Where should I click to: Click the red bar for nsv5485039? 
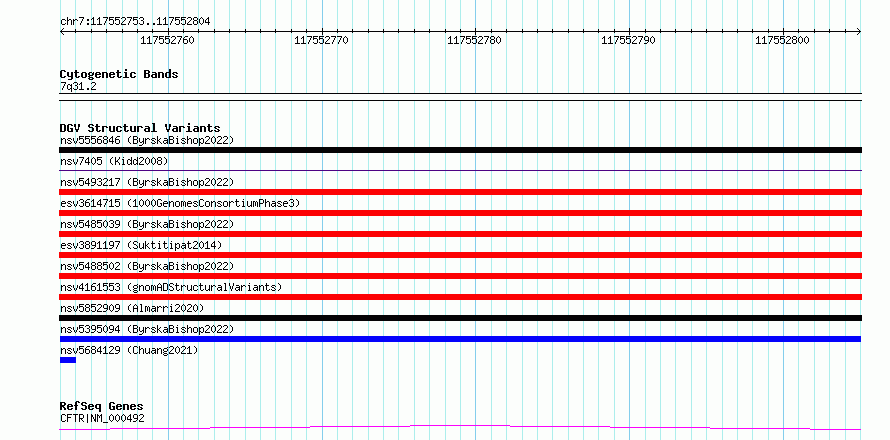point(460,234)
